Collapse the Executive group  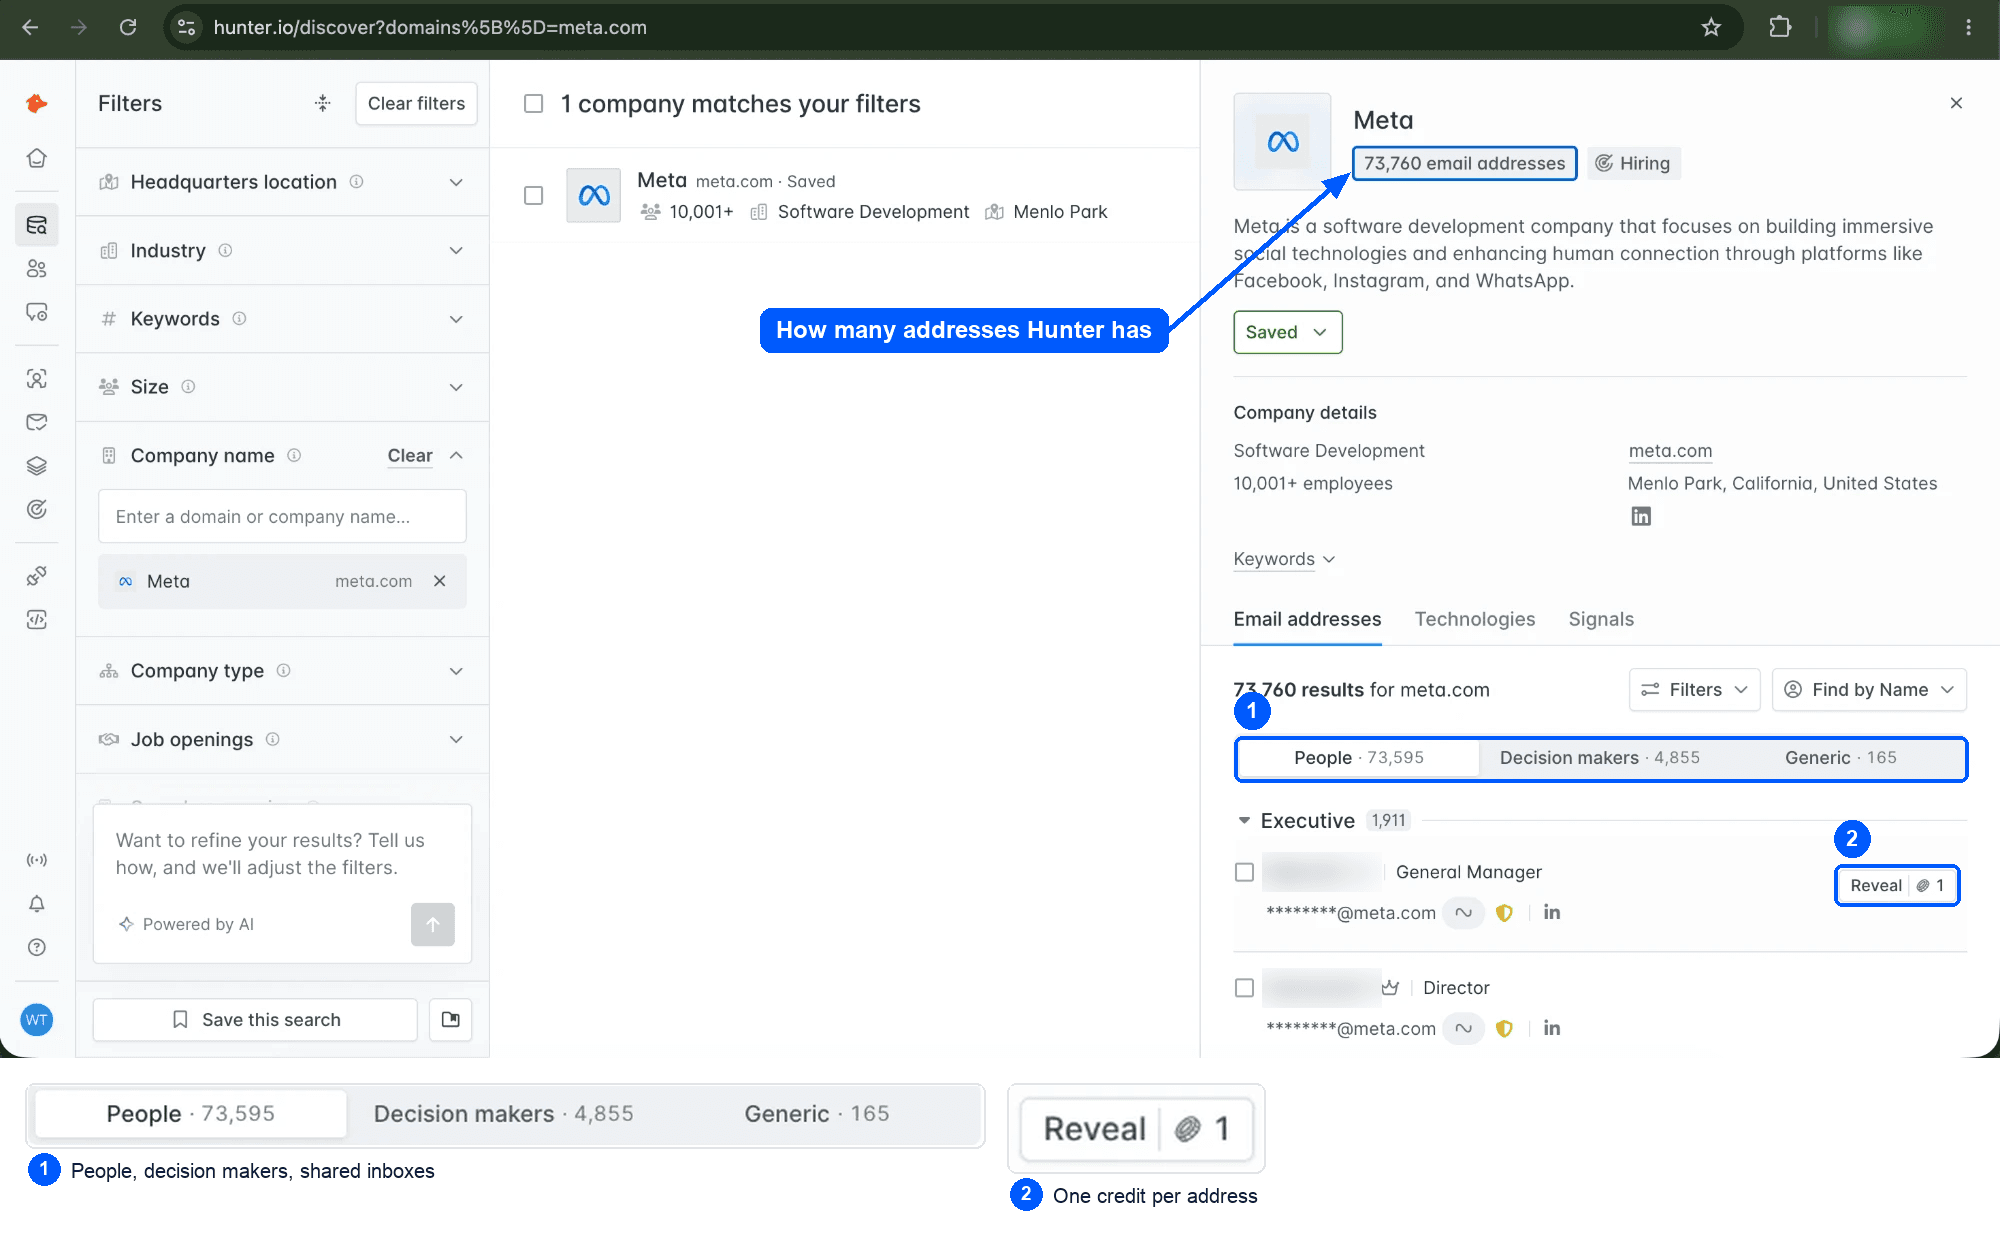(1244, 820)
